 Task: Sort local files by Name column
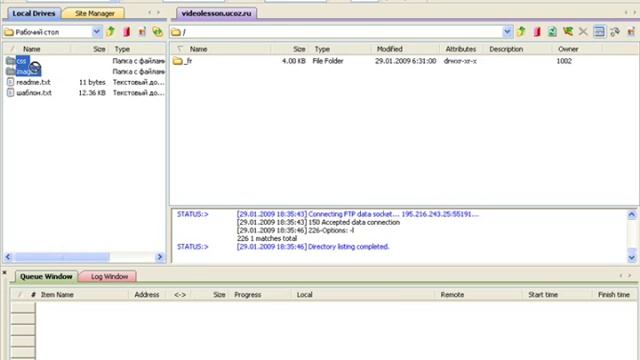[31, 49]
